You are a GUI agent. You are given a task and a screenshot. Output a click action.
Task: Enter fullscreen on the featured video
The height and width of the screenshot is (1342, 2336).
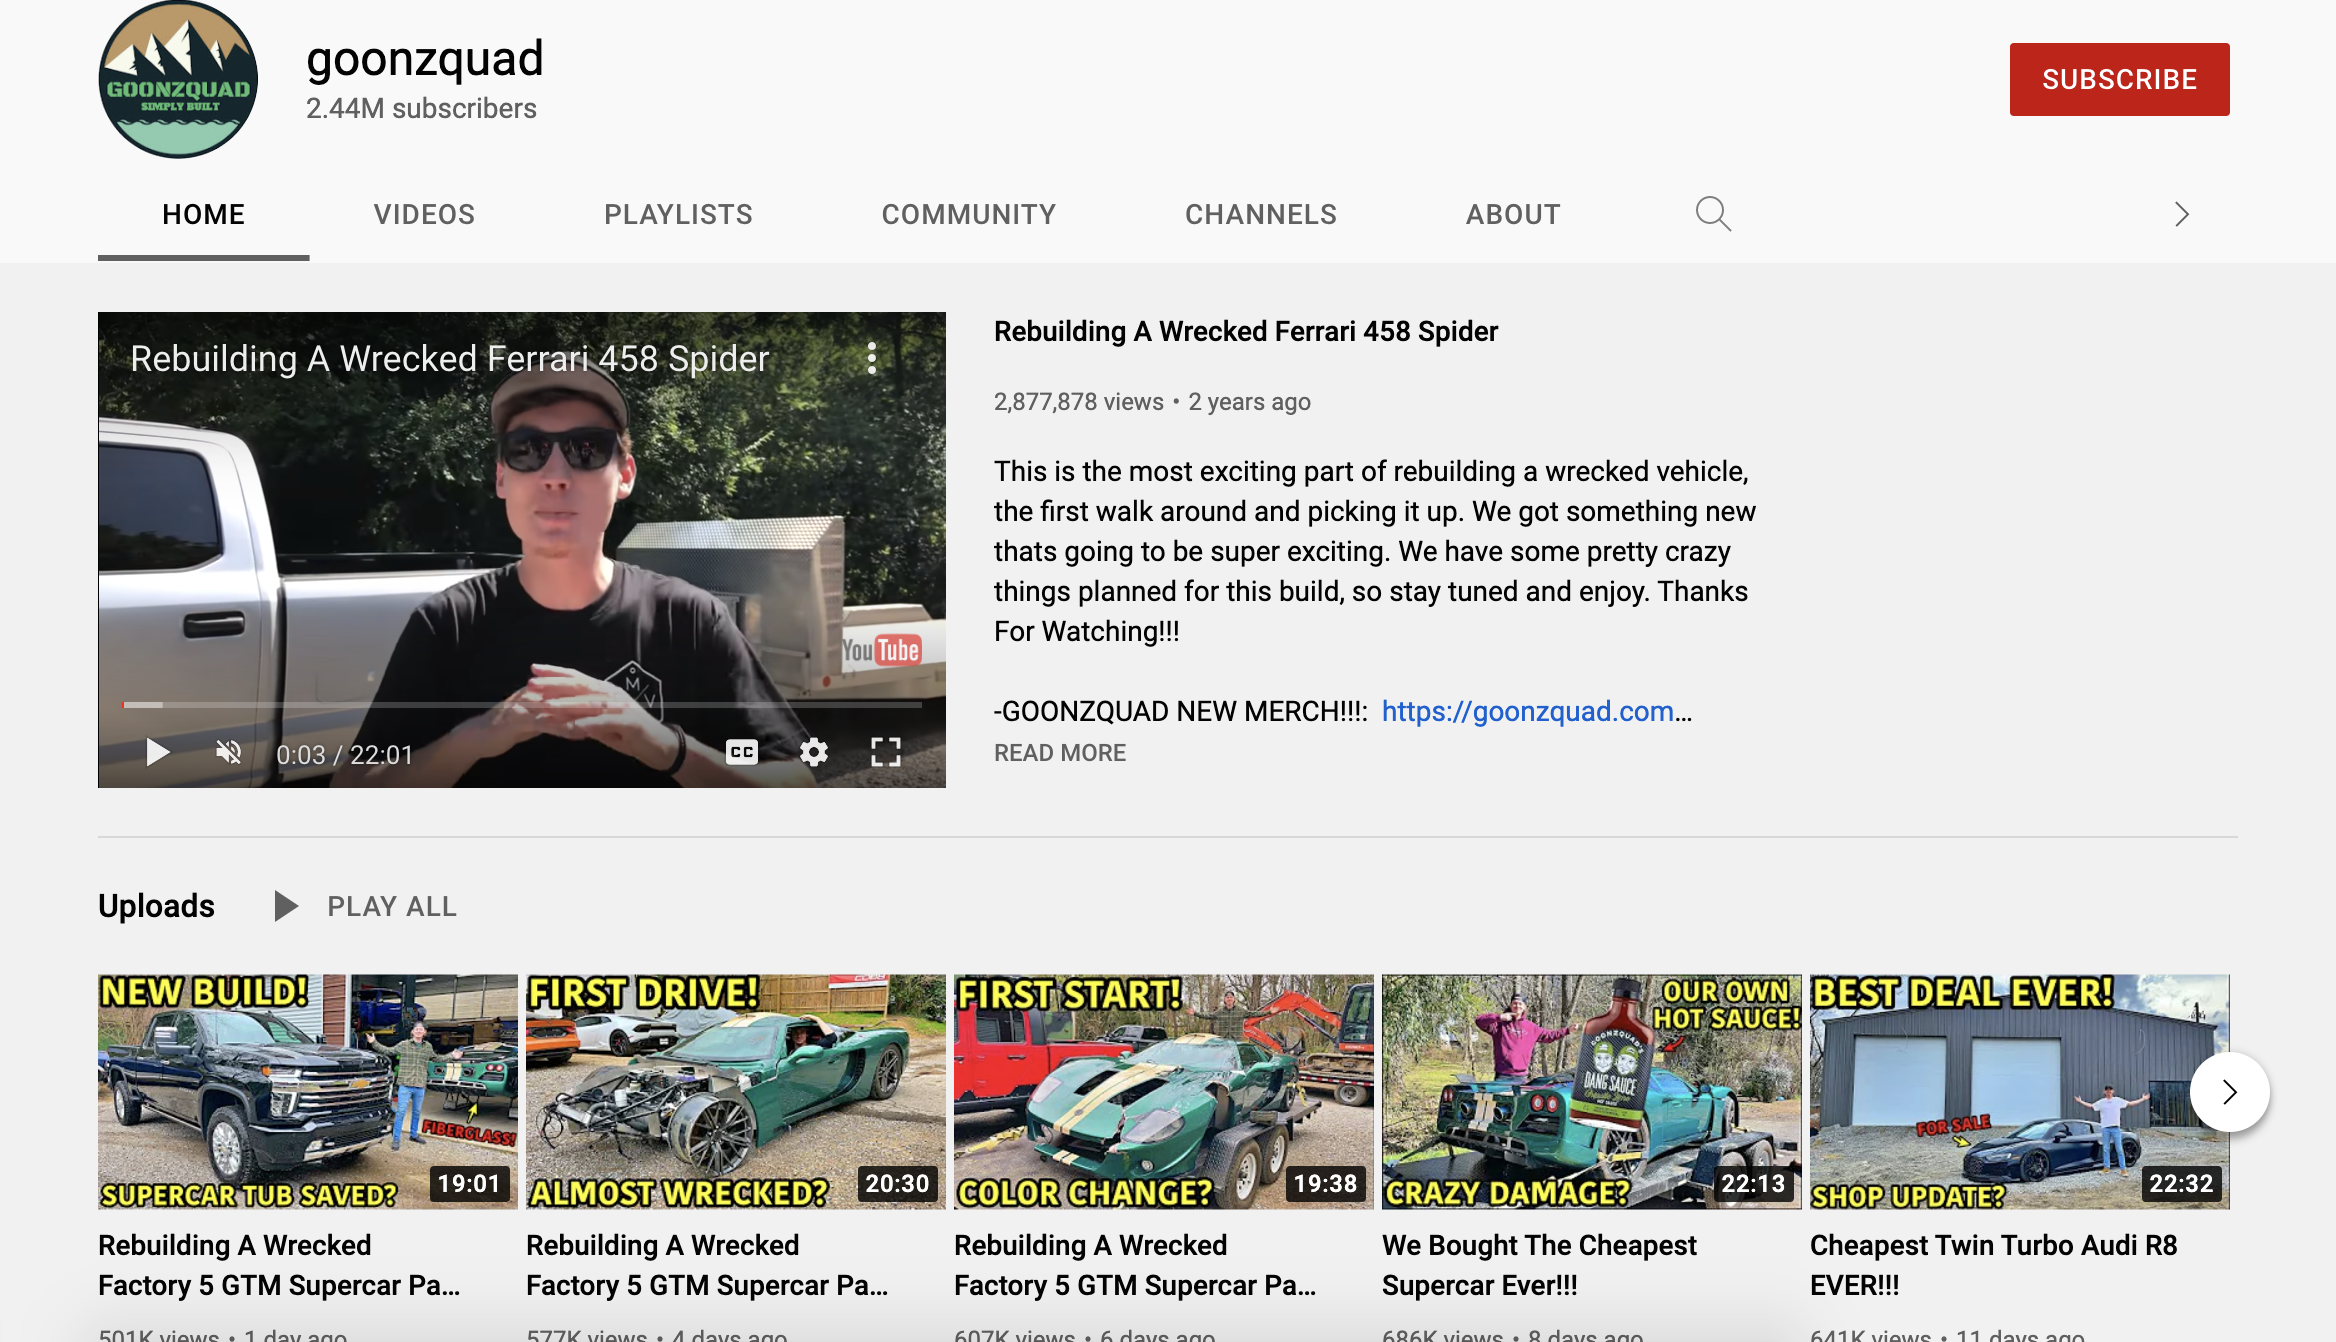tap(886, 752)
